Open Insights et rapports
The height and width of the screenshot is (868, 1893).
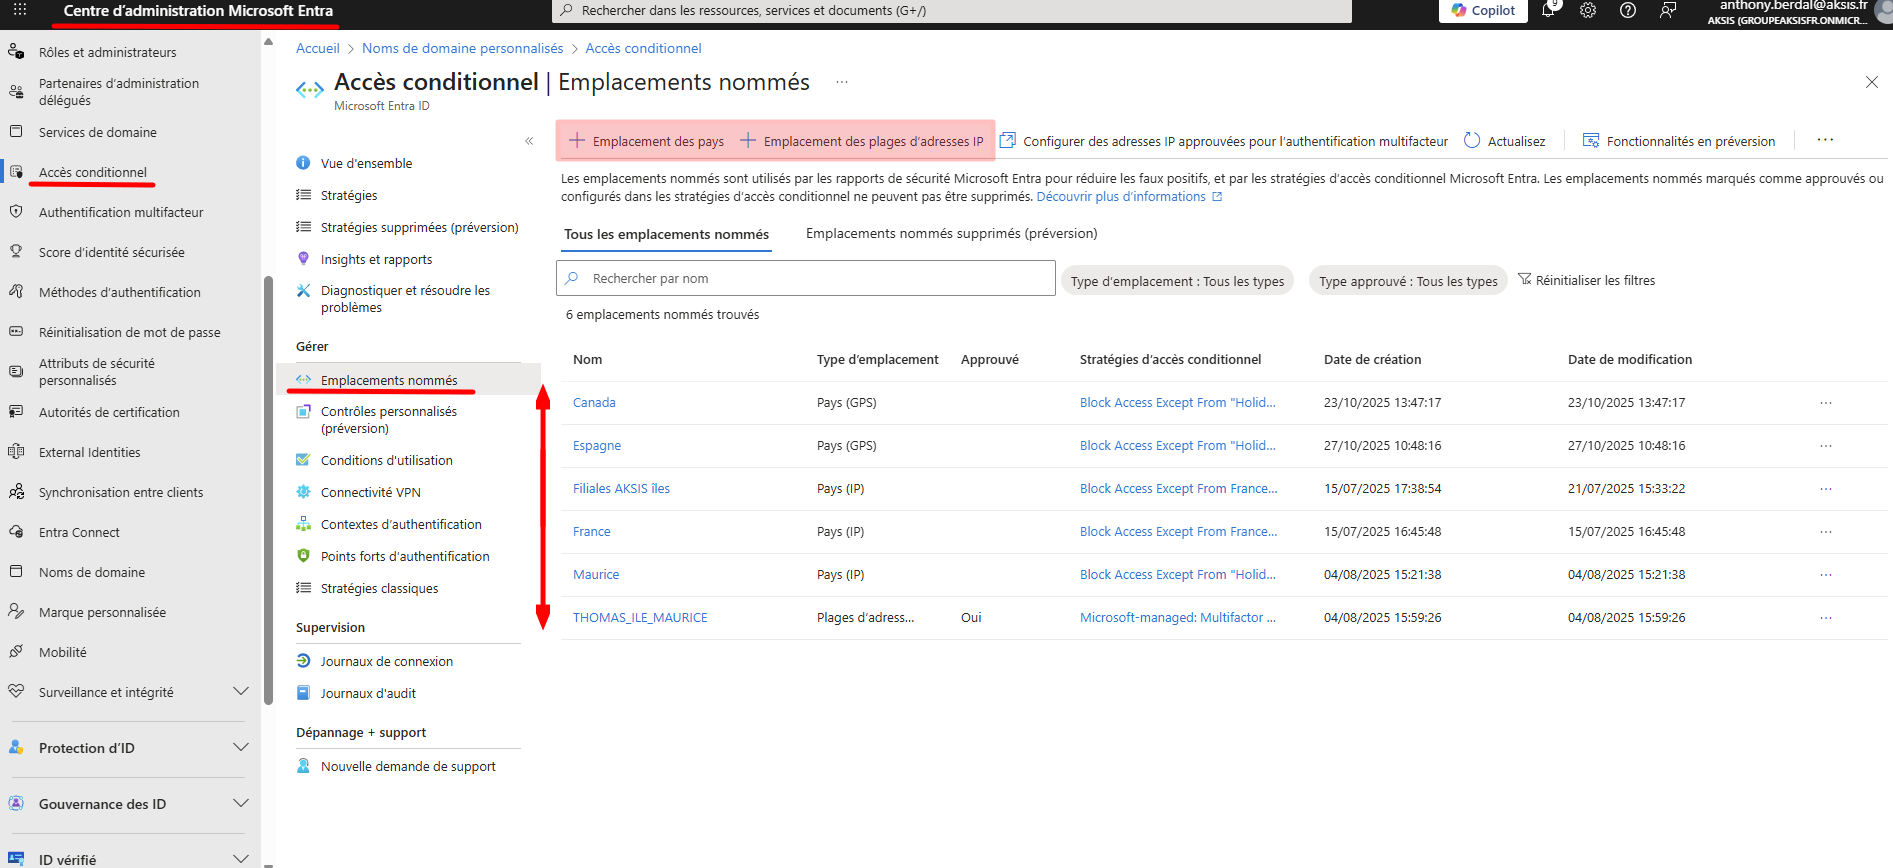(x=377, y=259)
